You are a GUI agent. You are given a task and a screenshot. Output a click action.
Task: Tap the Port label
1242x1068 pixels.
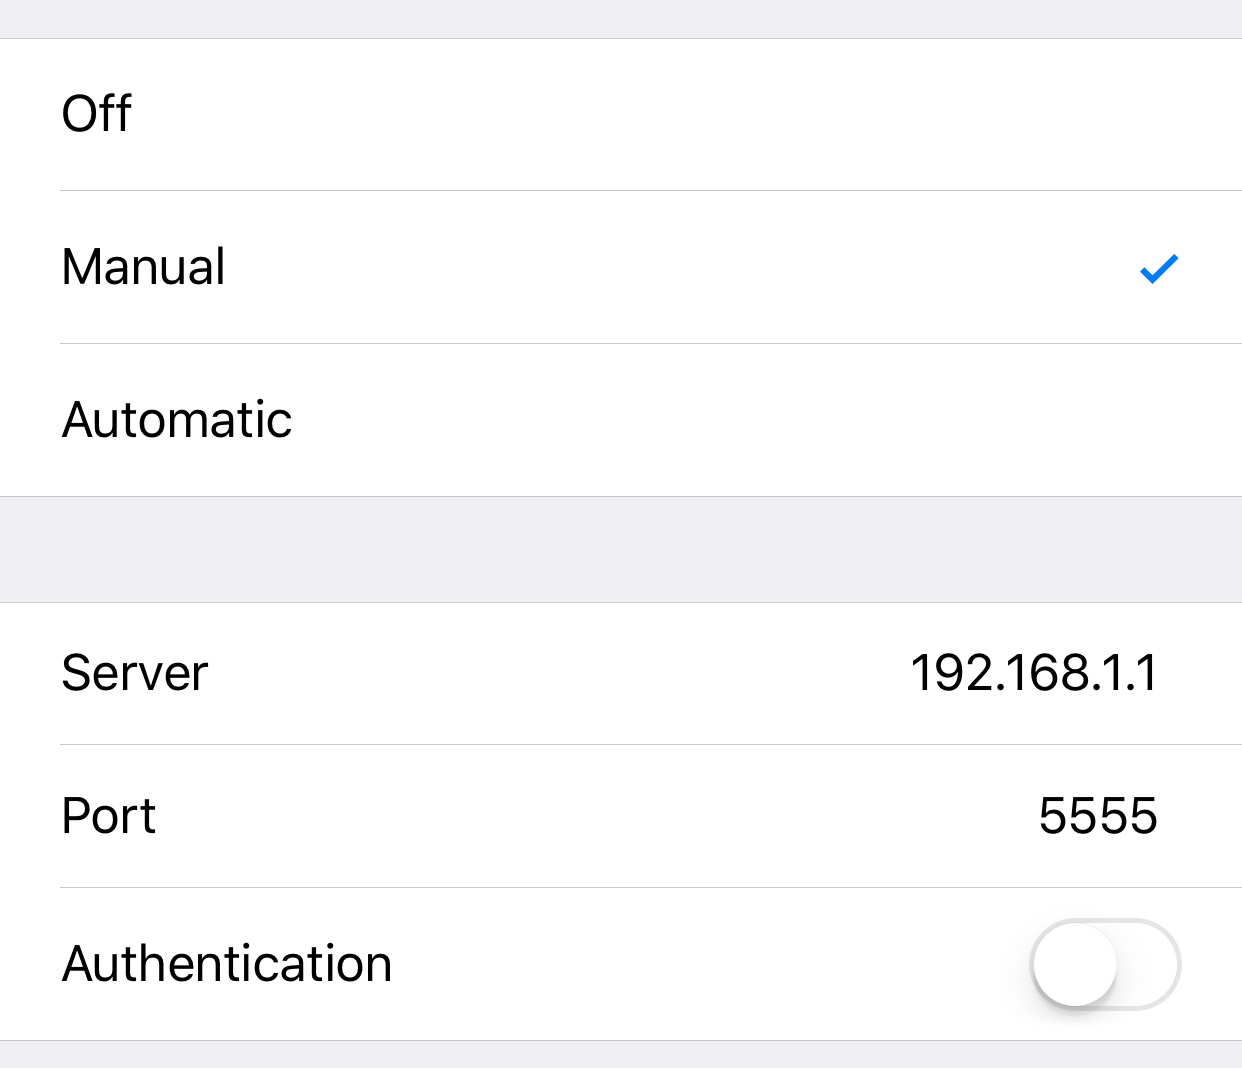109,816
